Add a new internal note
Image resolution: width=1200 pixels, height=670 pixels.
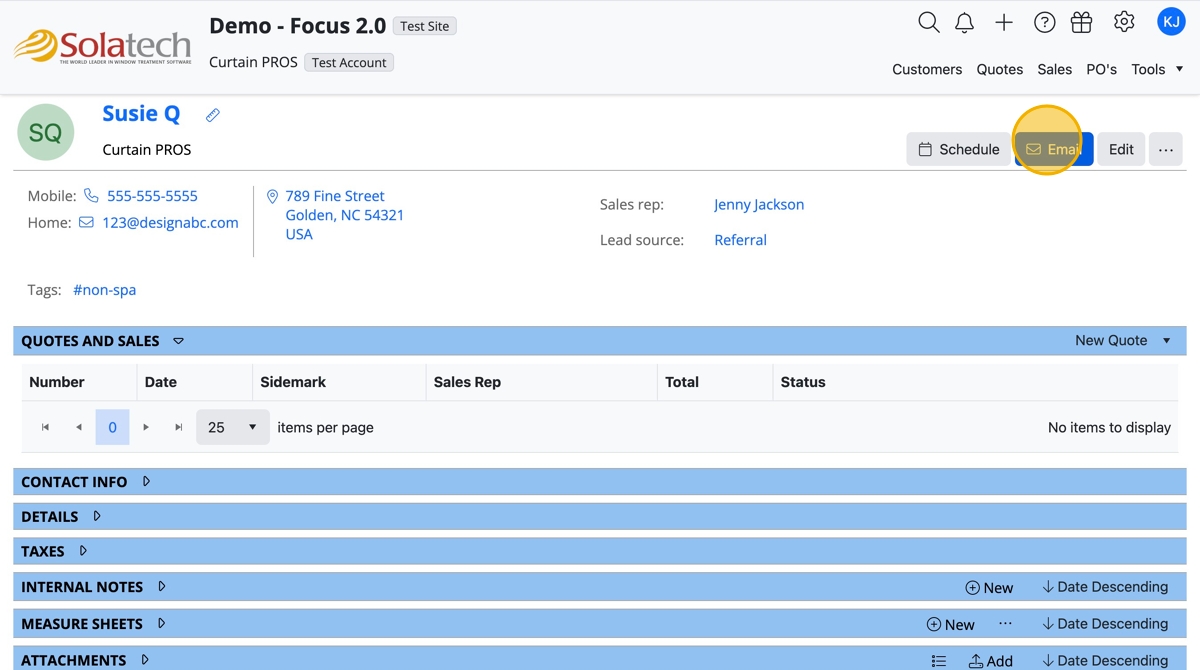click(988, 588)
